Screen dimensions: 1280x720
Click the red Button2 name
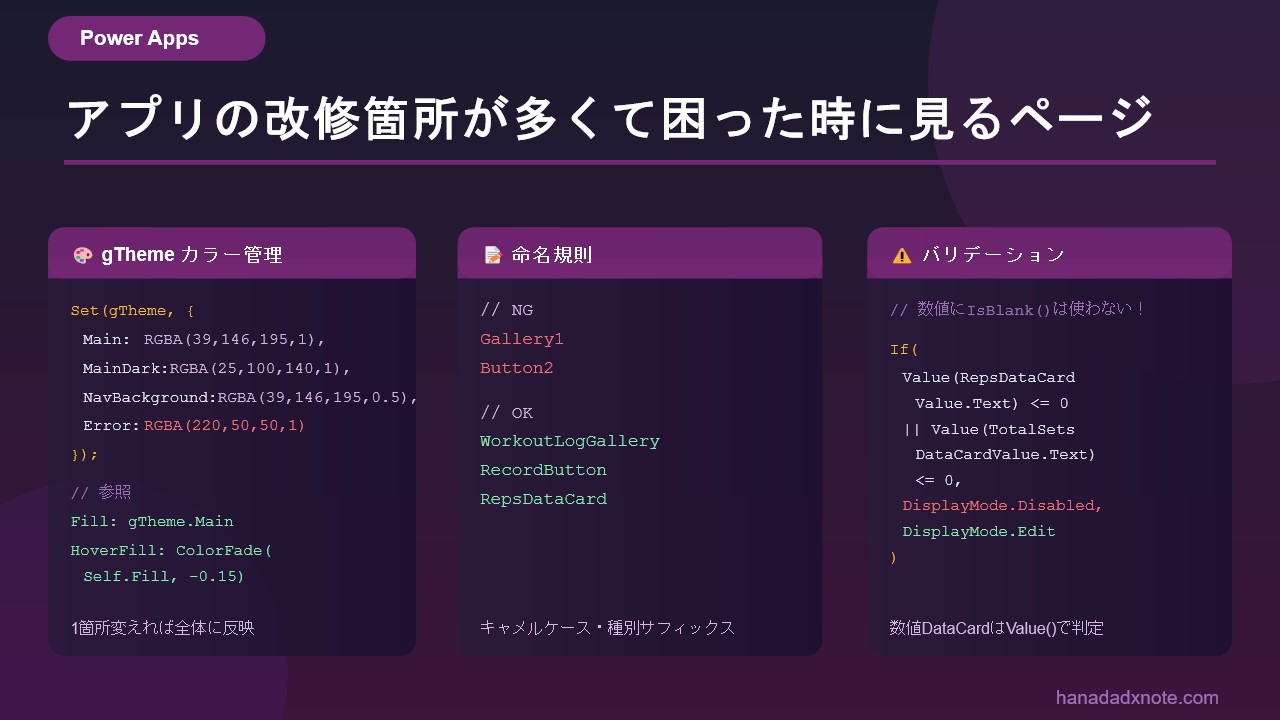517,368
